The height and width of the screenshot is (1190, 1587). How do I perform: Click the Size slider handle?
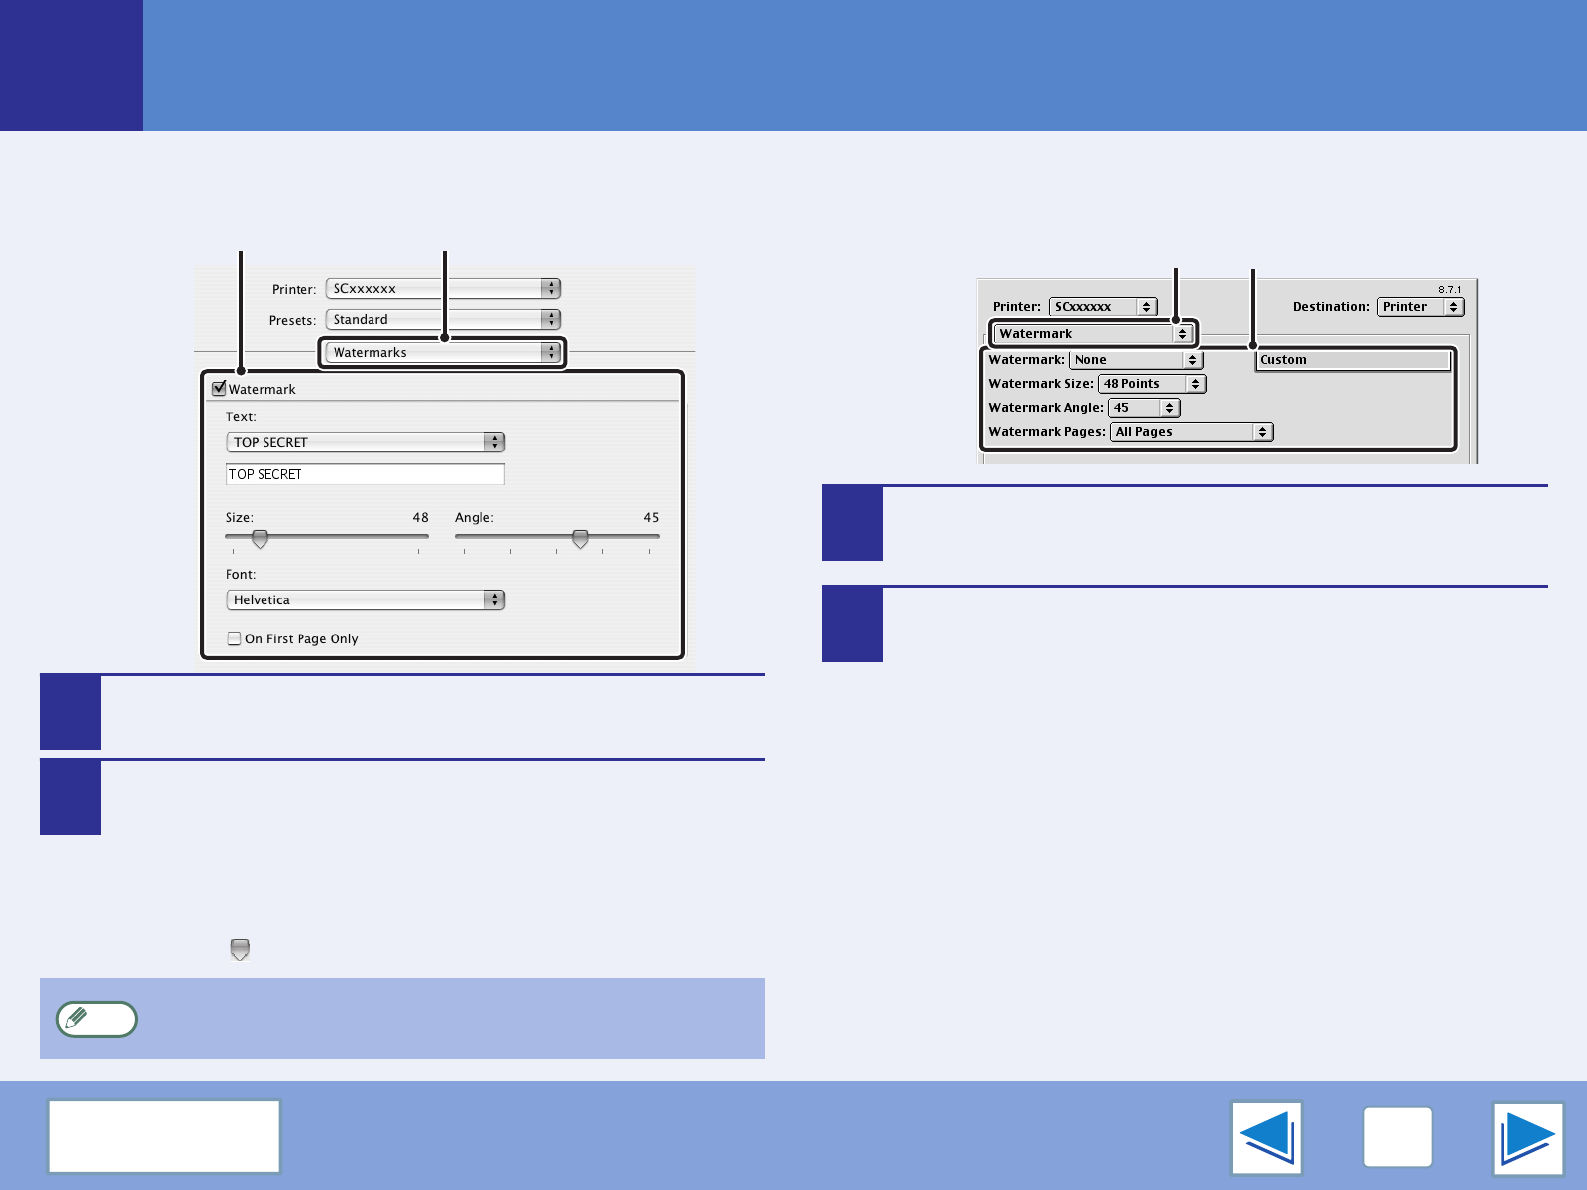[260, 539]
